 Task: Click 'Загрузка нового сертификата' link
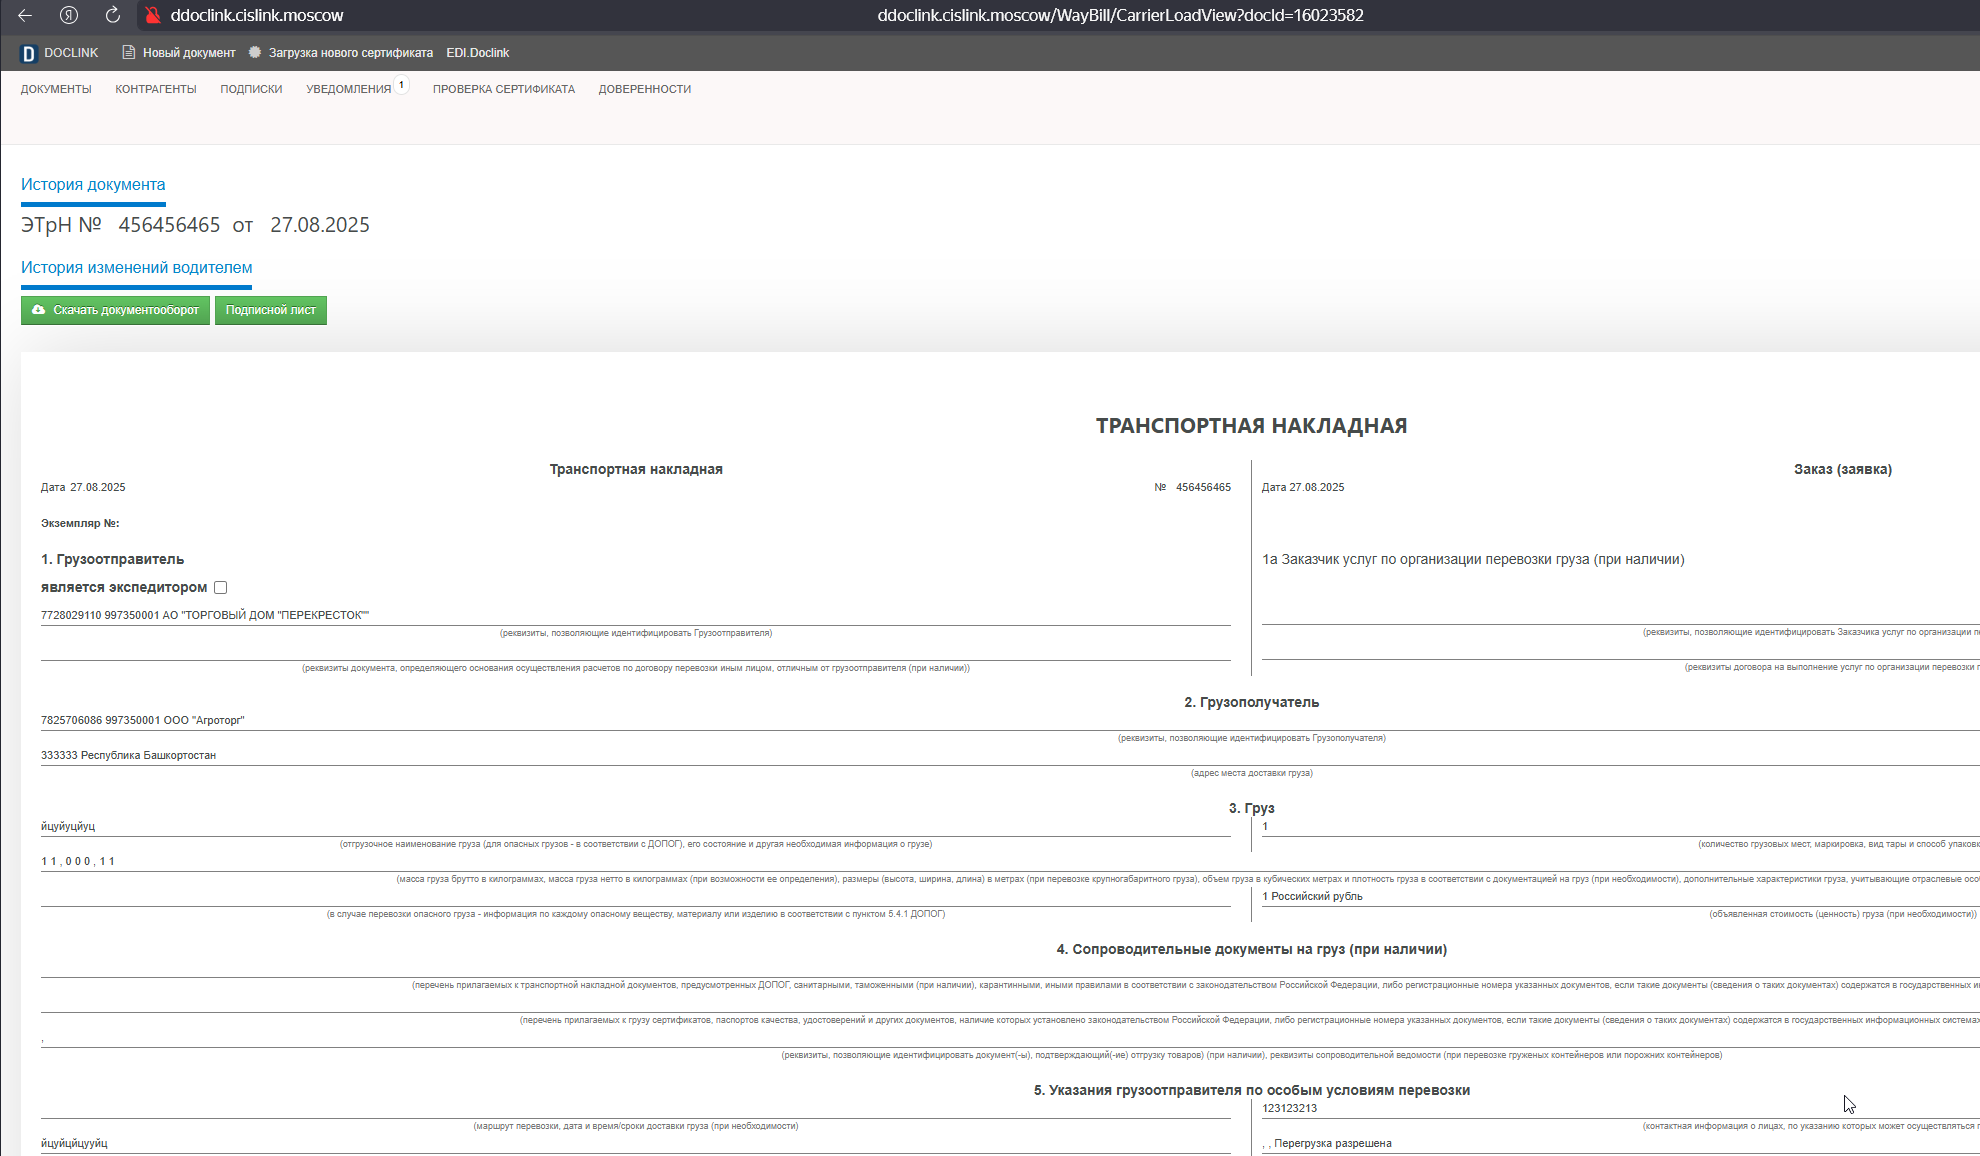point(351,53)
